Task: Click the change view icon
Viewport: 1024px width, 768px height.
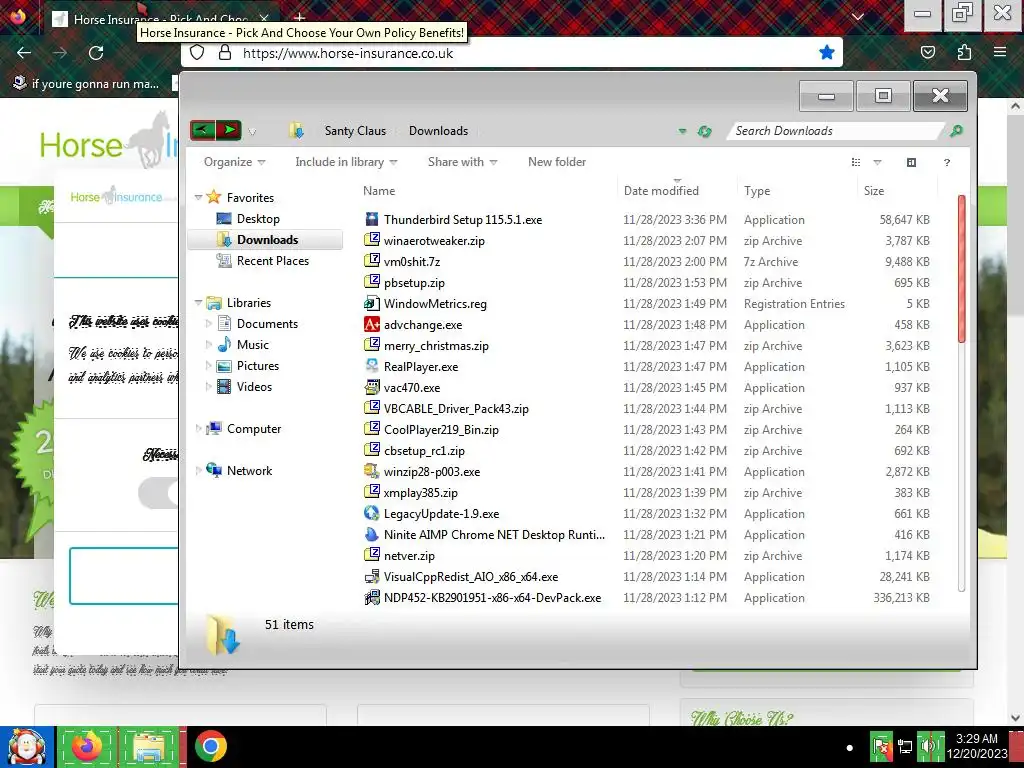Action: [856, 162]
